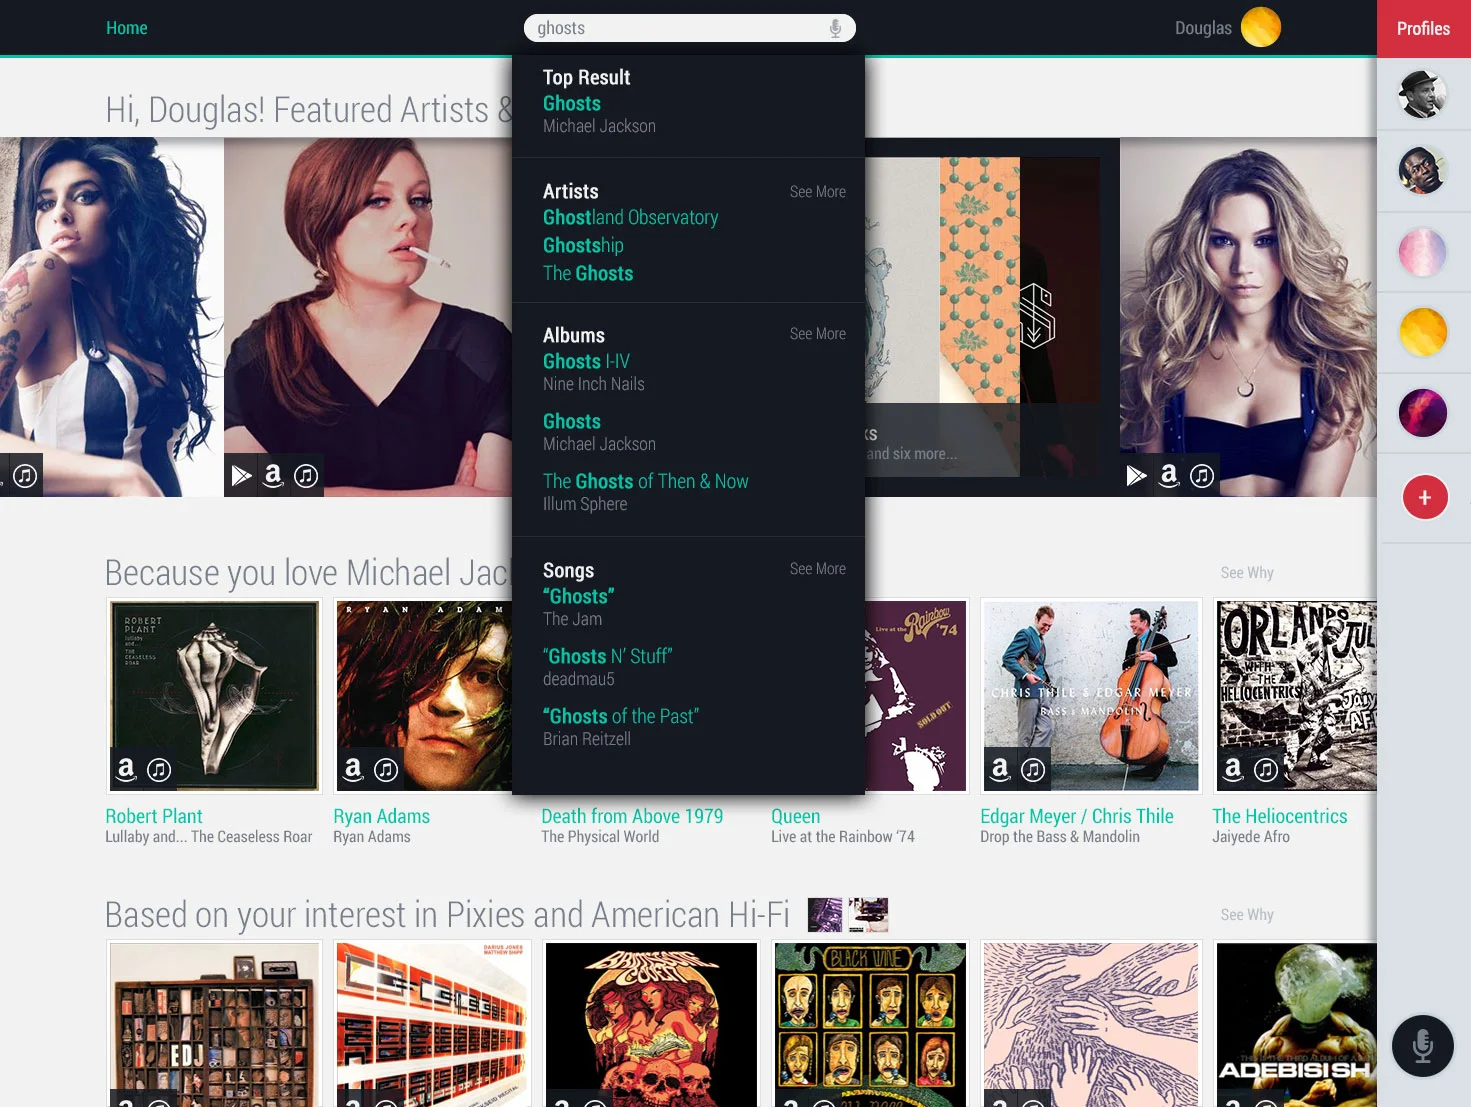
Task: Open Amazon icon on blonde woman's photo
Action: [x=1168, y=475]
